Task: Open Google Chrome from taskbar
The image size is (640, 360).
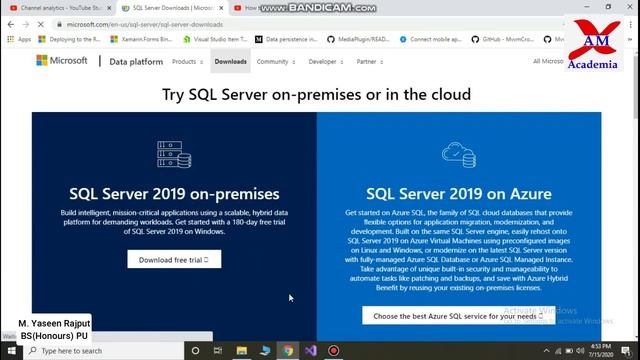Action: 288,351
